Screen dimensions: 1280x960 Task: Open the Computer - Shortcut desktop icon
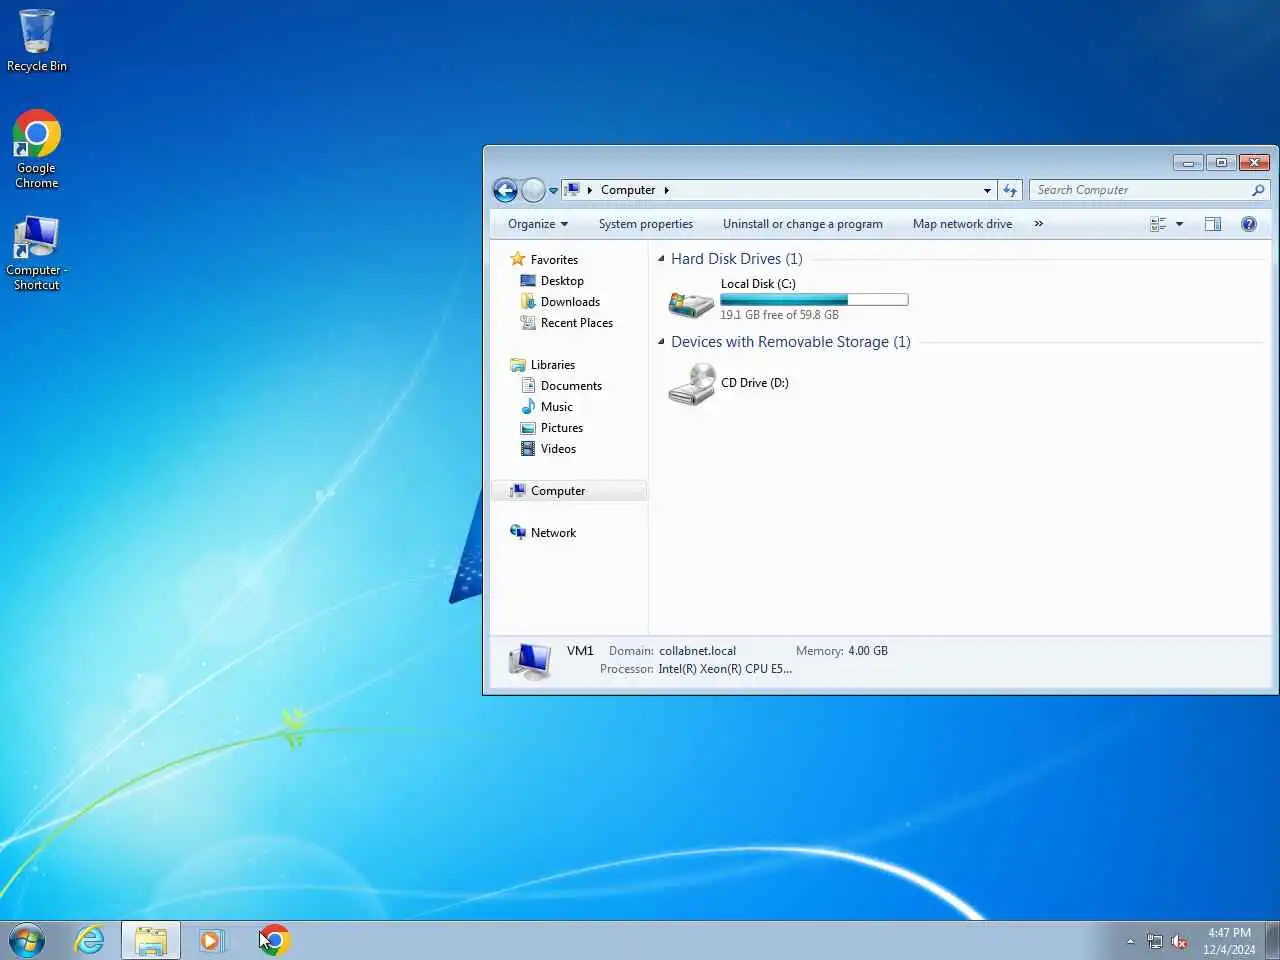point(37,253)
